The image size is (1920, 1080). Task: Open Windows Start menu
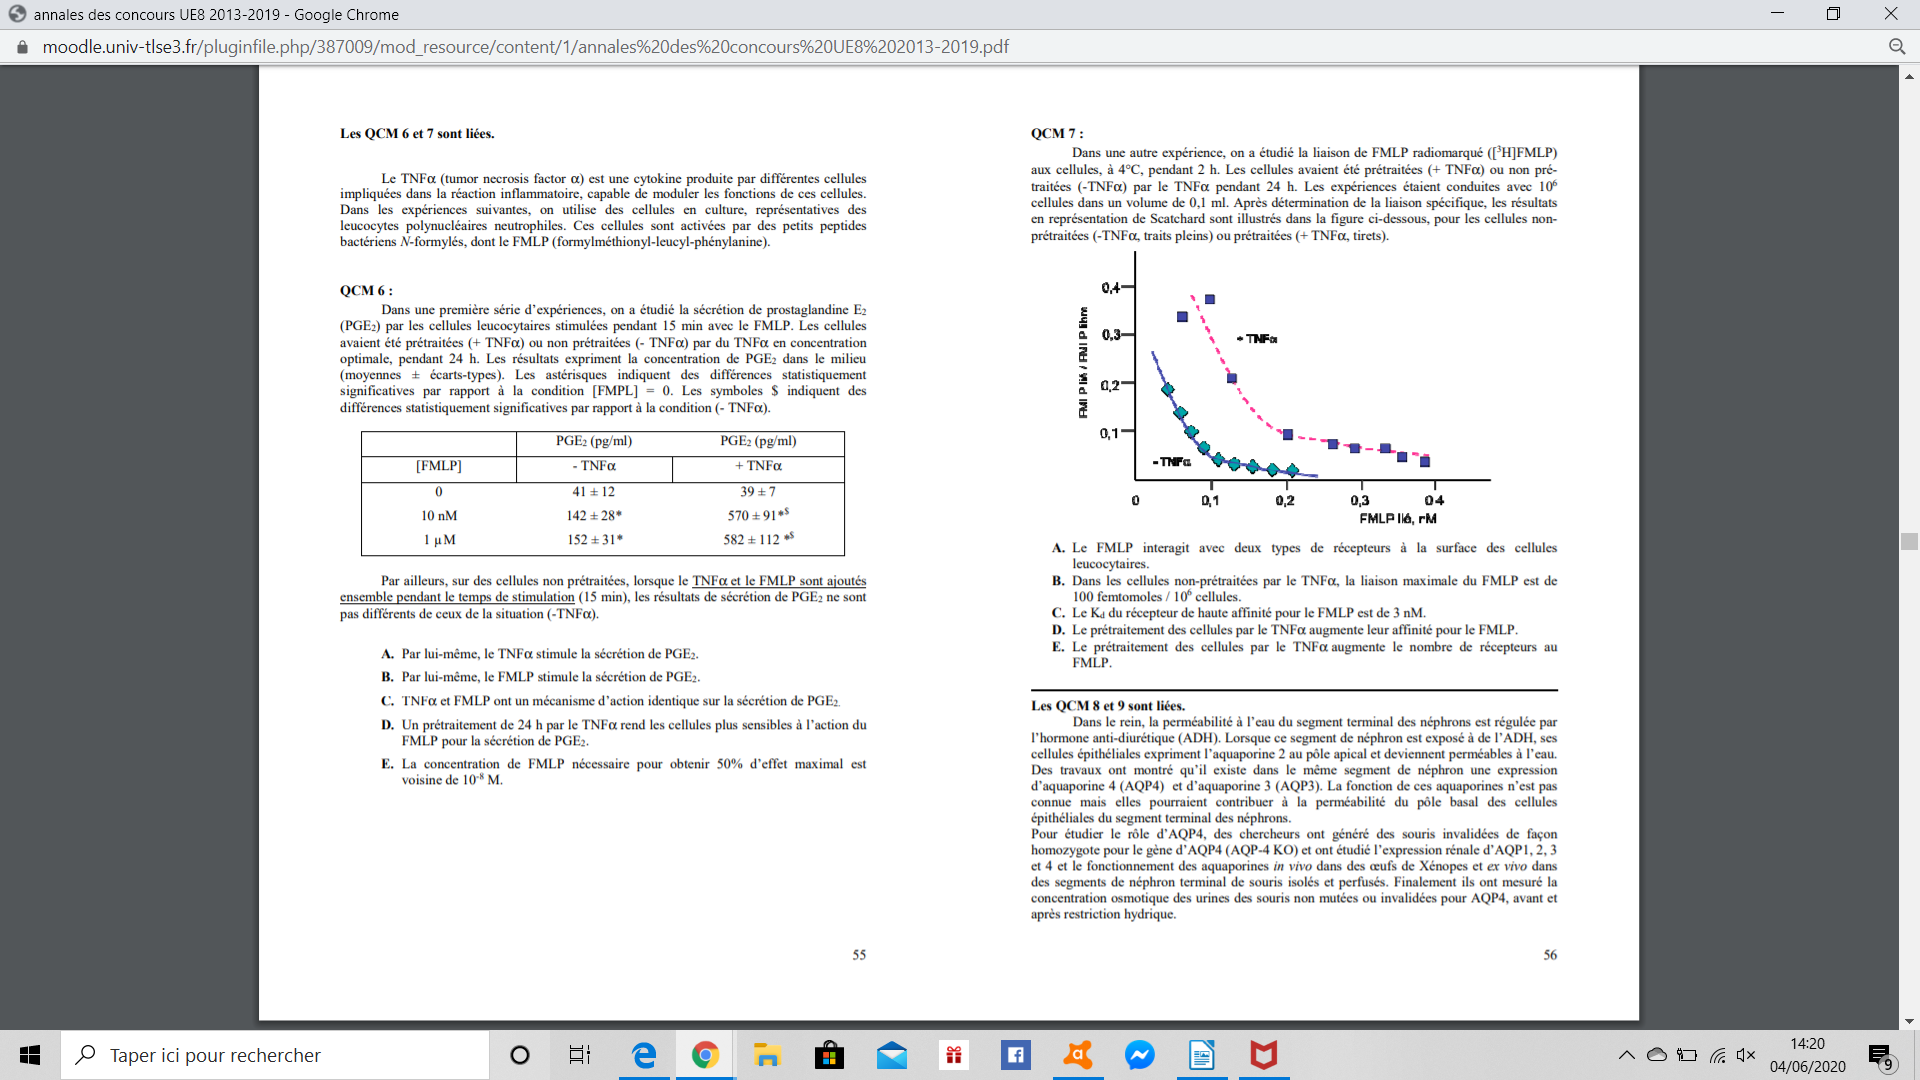pyautogui.click(x=30, y=1055)
